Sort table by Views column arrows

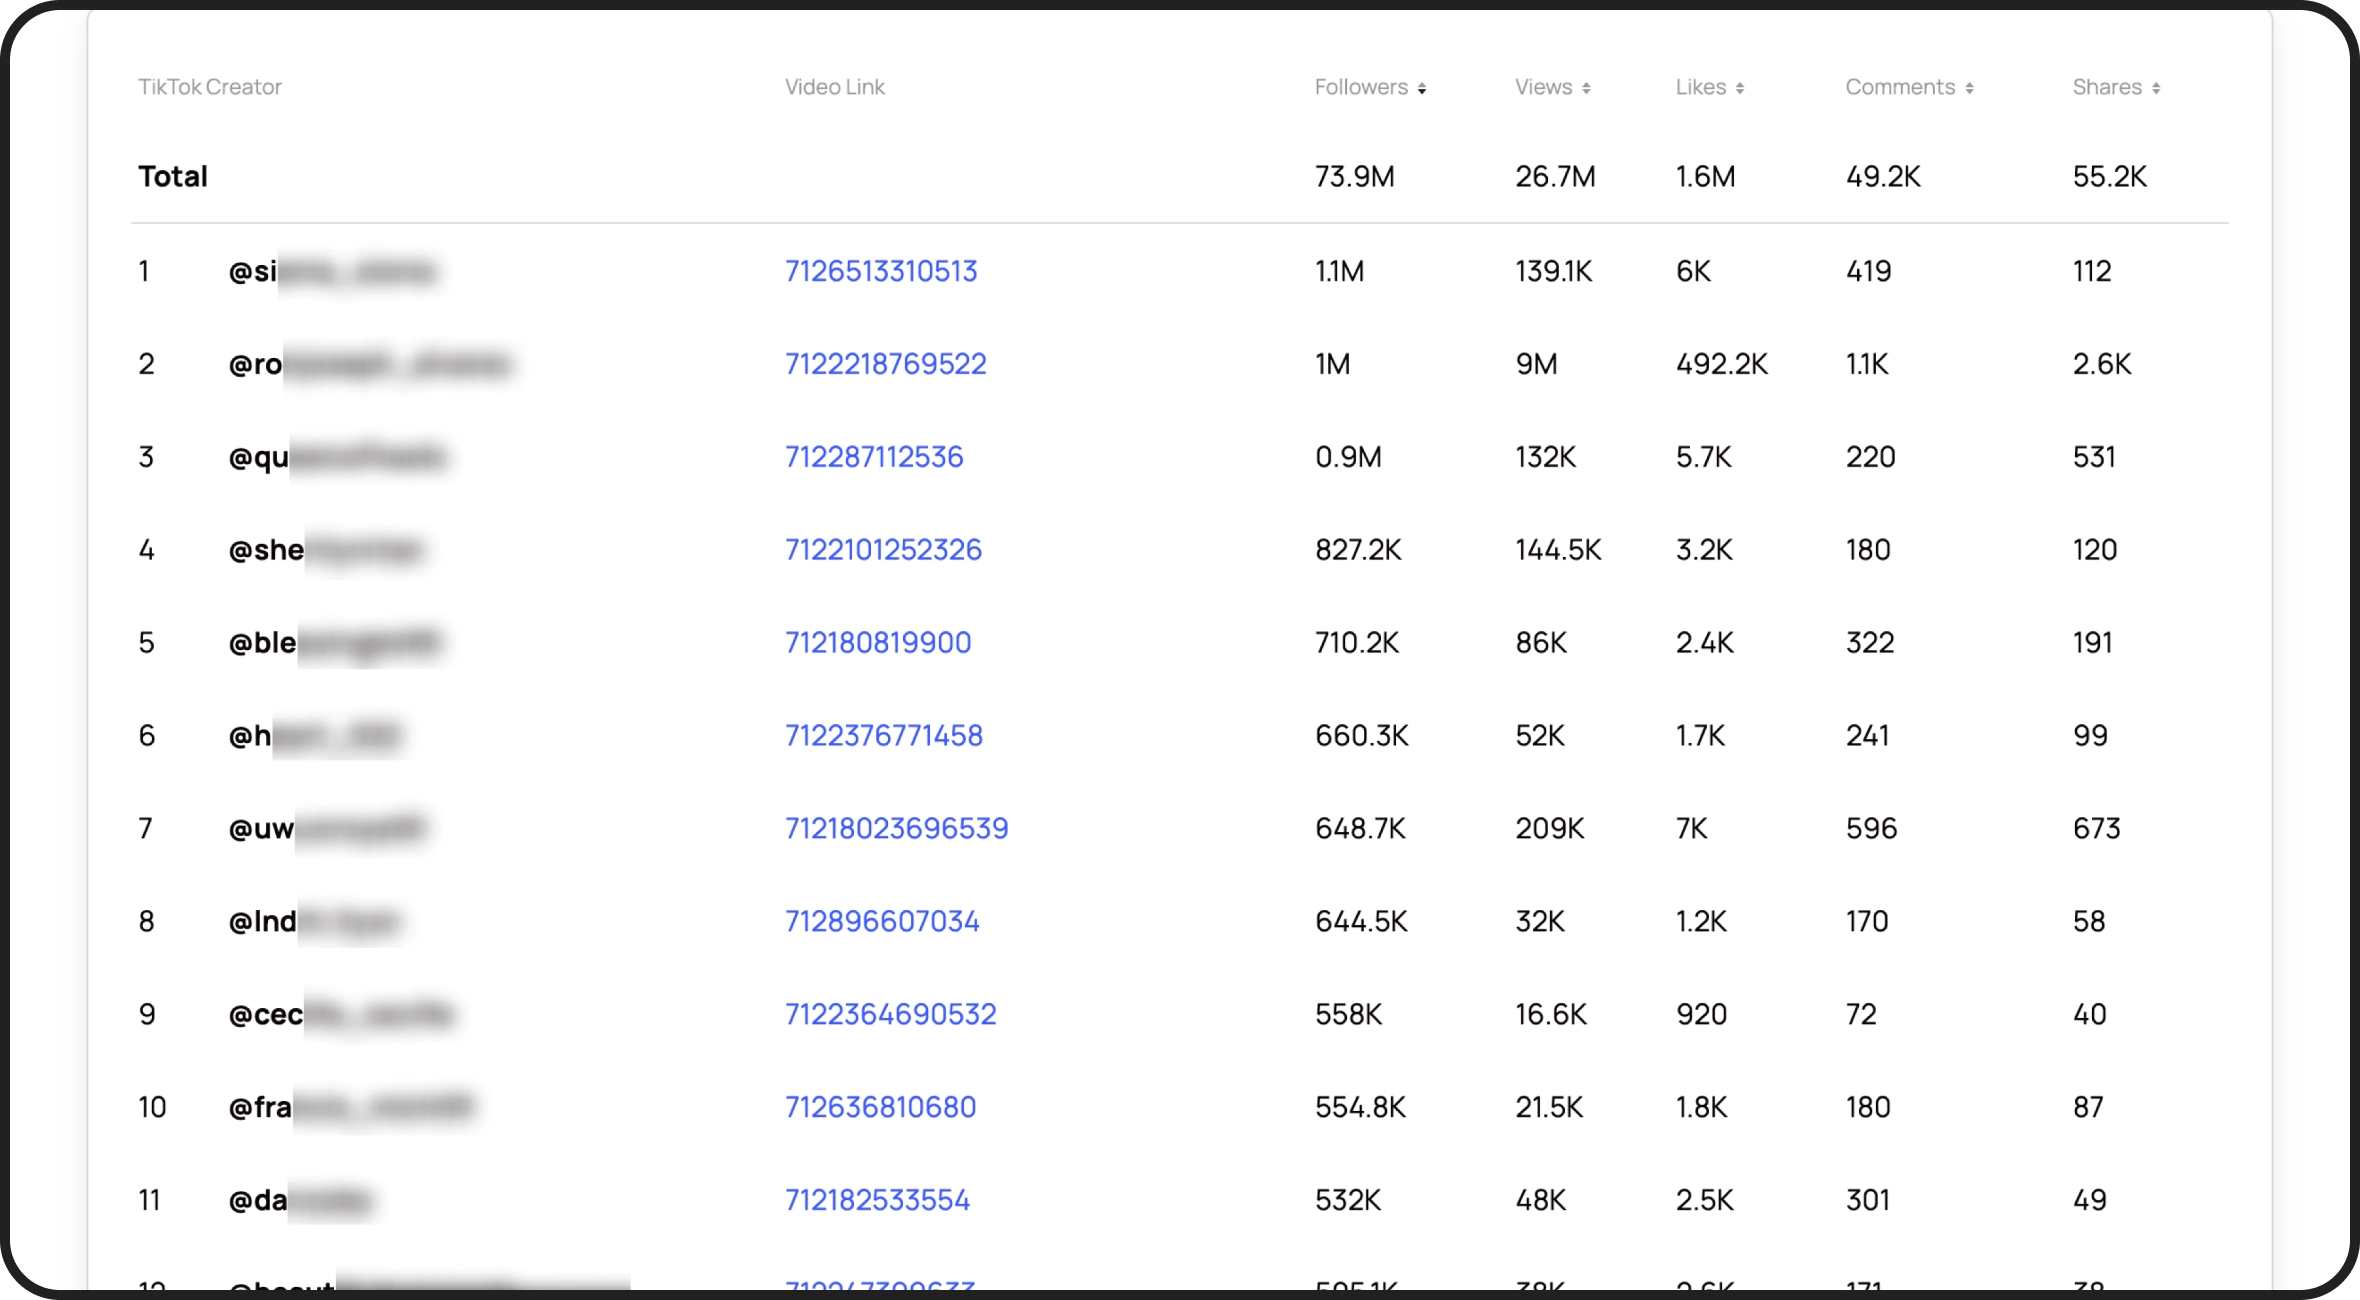1586,89
